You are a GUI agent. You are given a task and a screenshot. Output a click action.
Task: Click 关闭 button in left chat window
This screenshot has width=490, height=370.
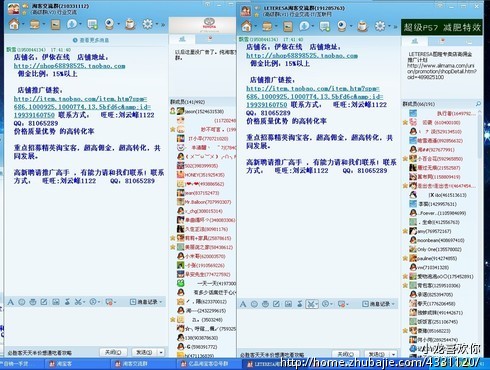[113, 352]
